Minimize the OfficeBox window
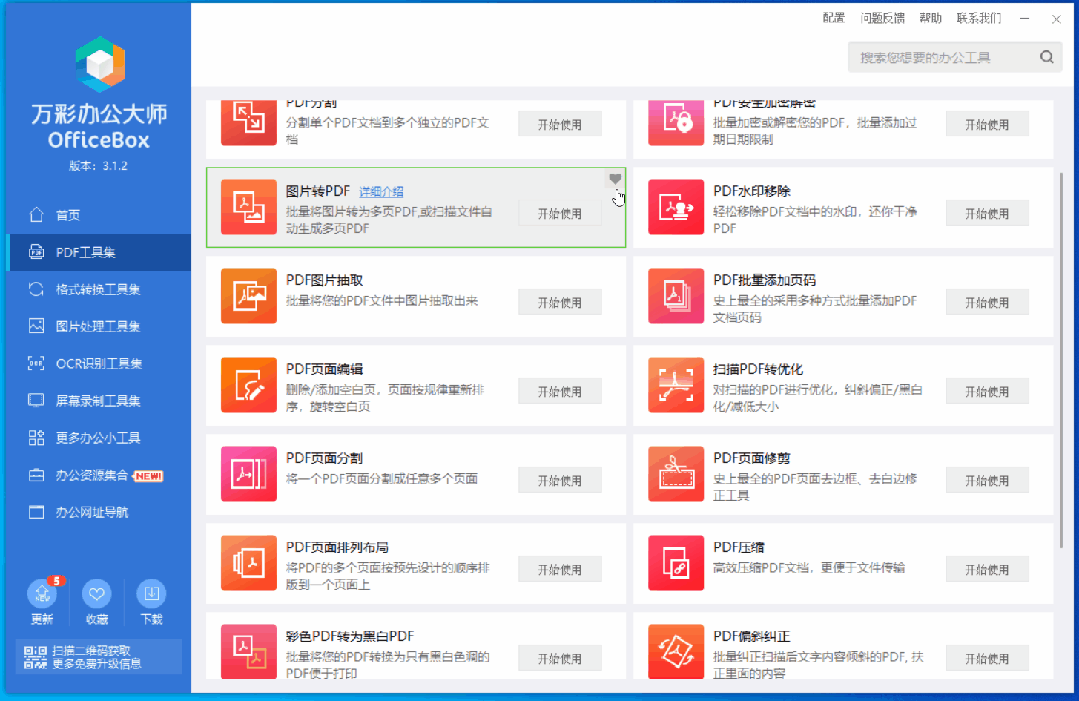Screen dimensions: 1079x701 tap(1025, 19)
